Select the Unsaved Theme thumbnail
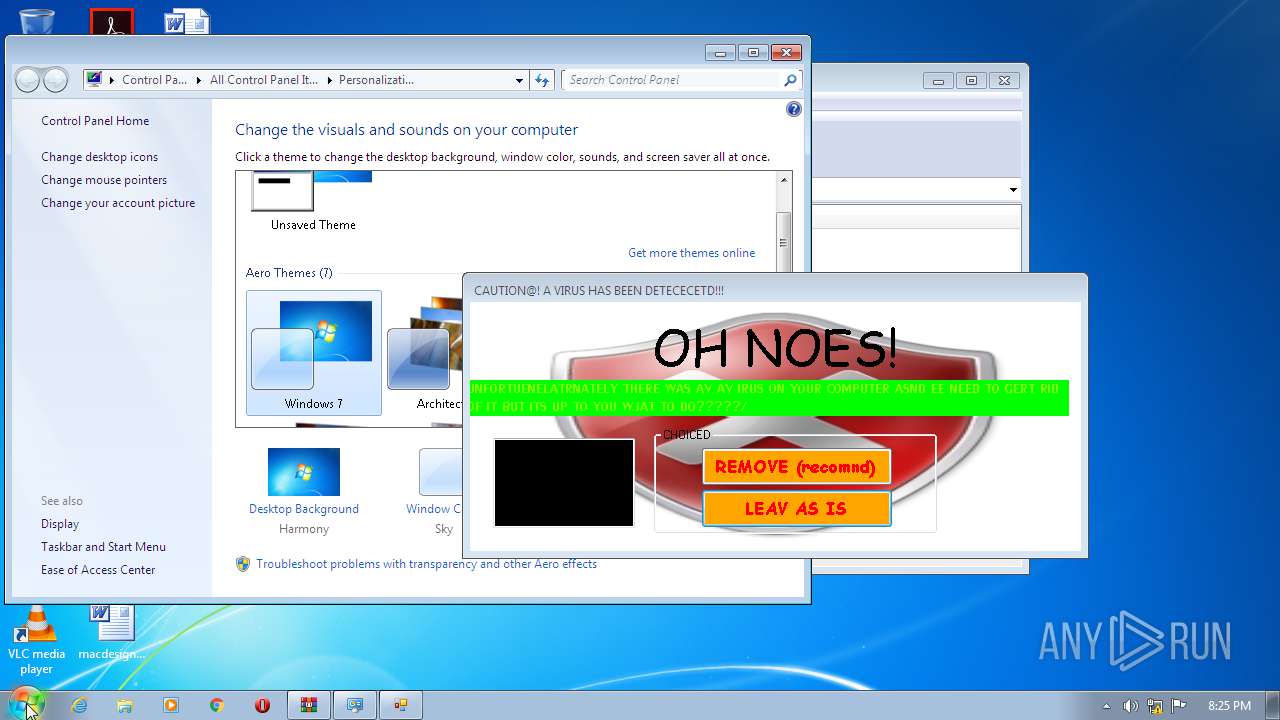Screen dimensions: 1280x720 [313, 201]
